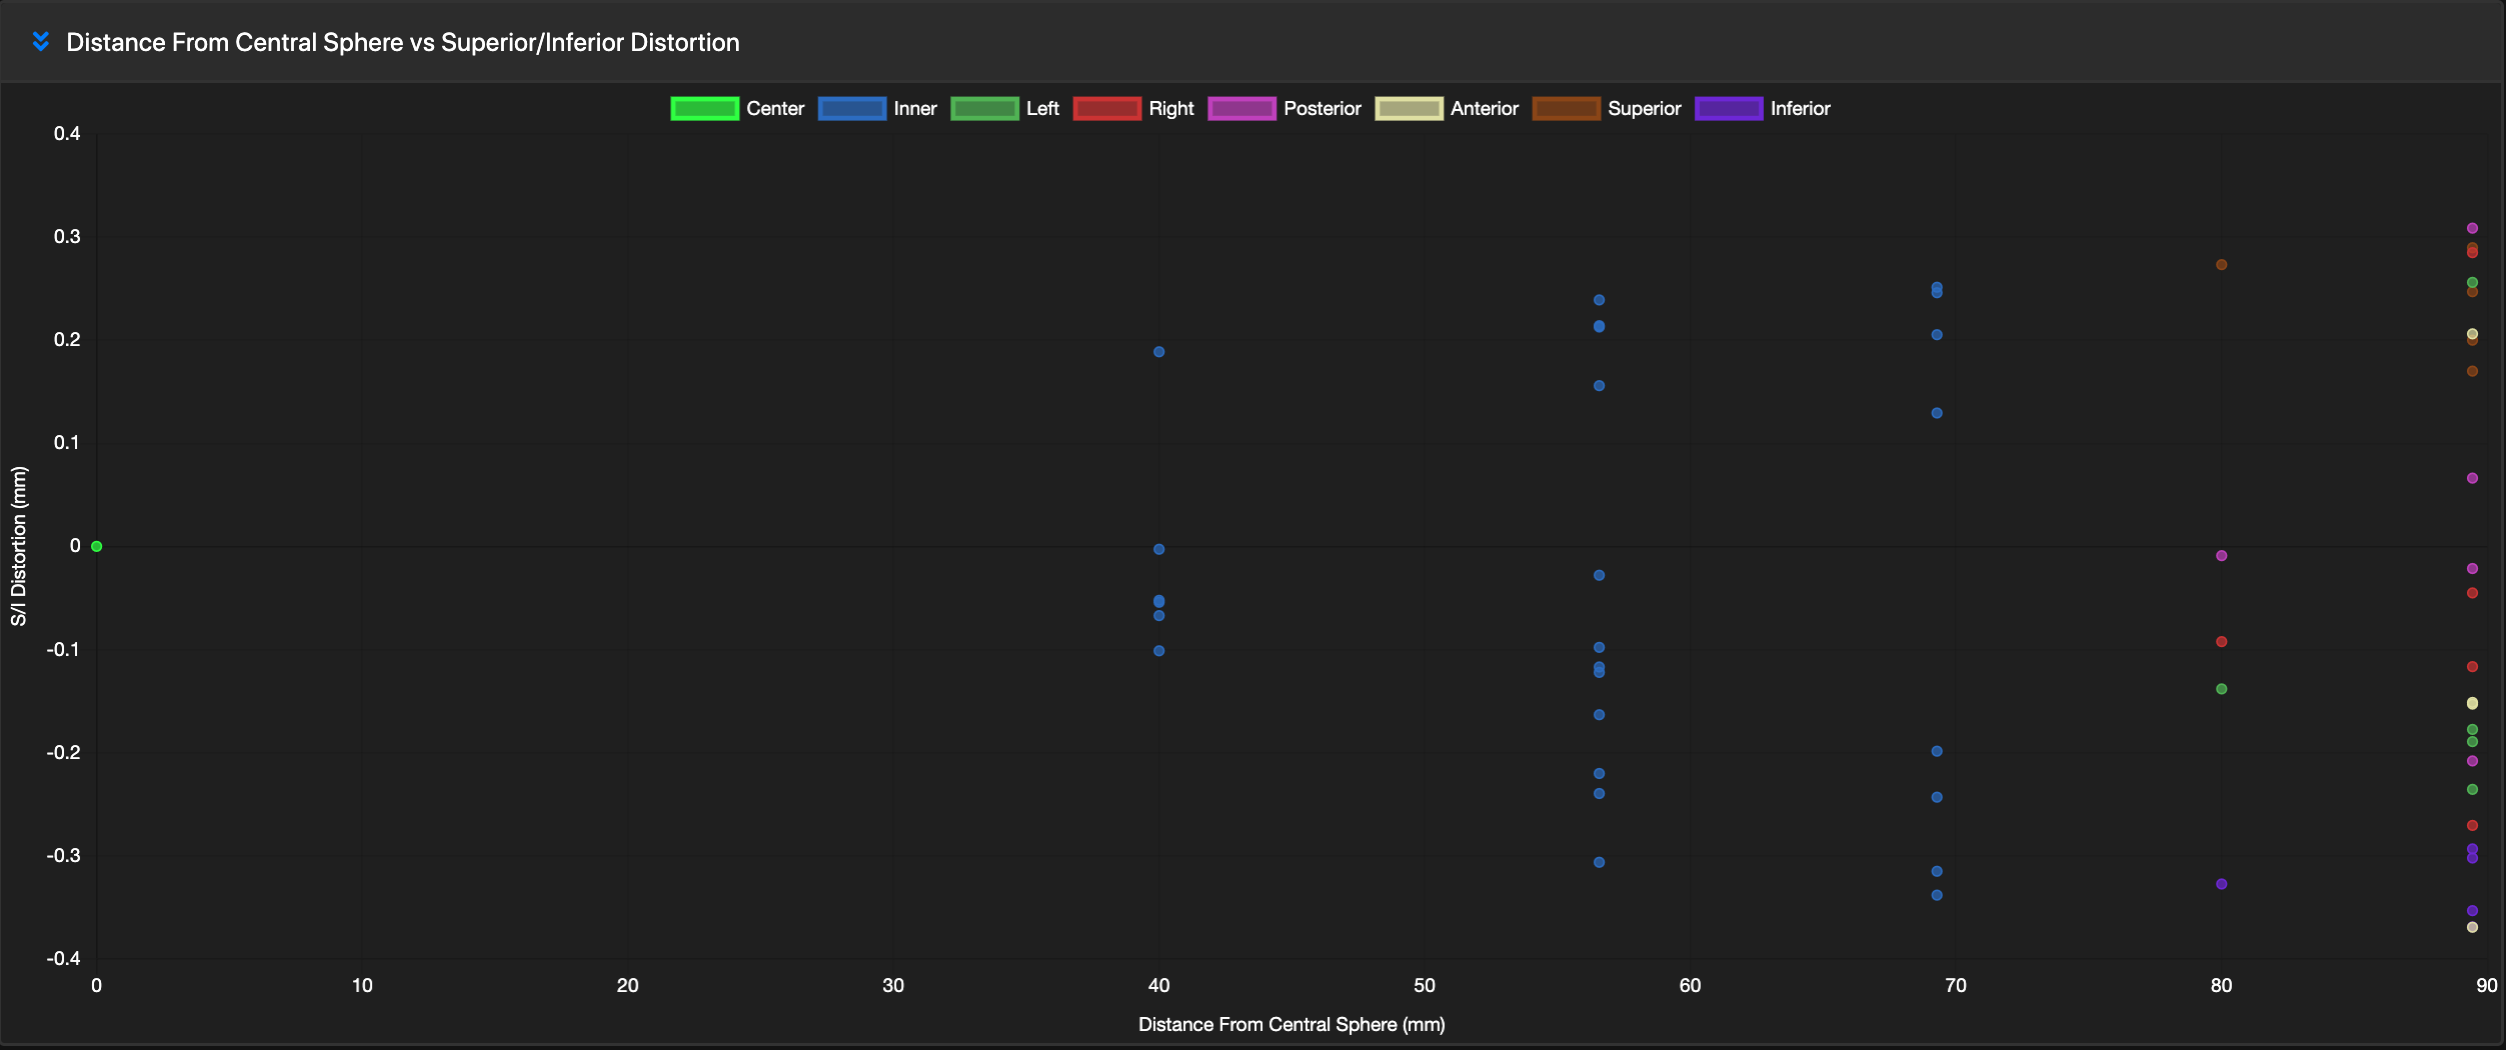Click the Superior legend label text

[x=1645, y=108]
